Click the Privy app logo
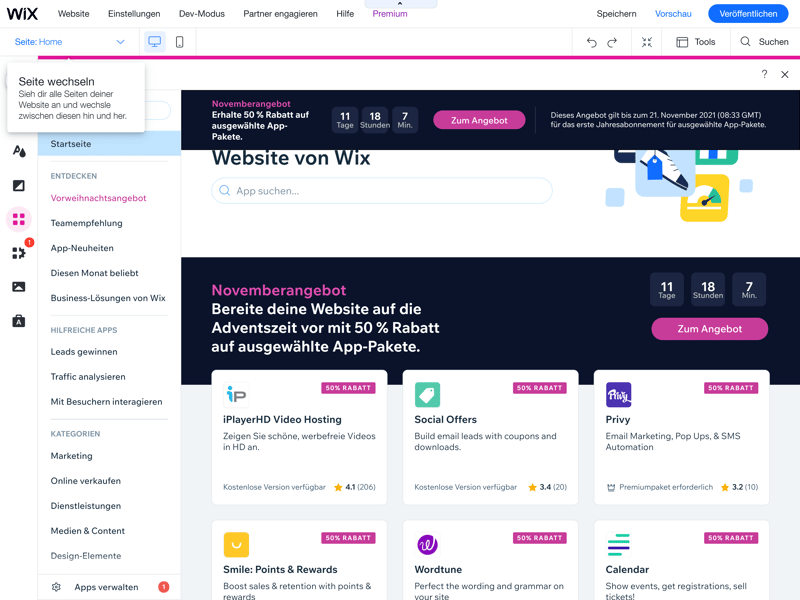Viewport: 800px width, 600px height. pyautogui.click(x=618, y=395)
